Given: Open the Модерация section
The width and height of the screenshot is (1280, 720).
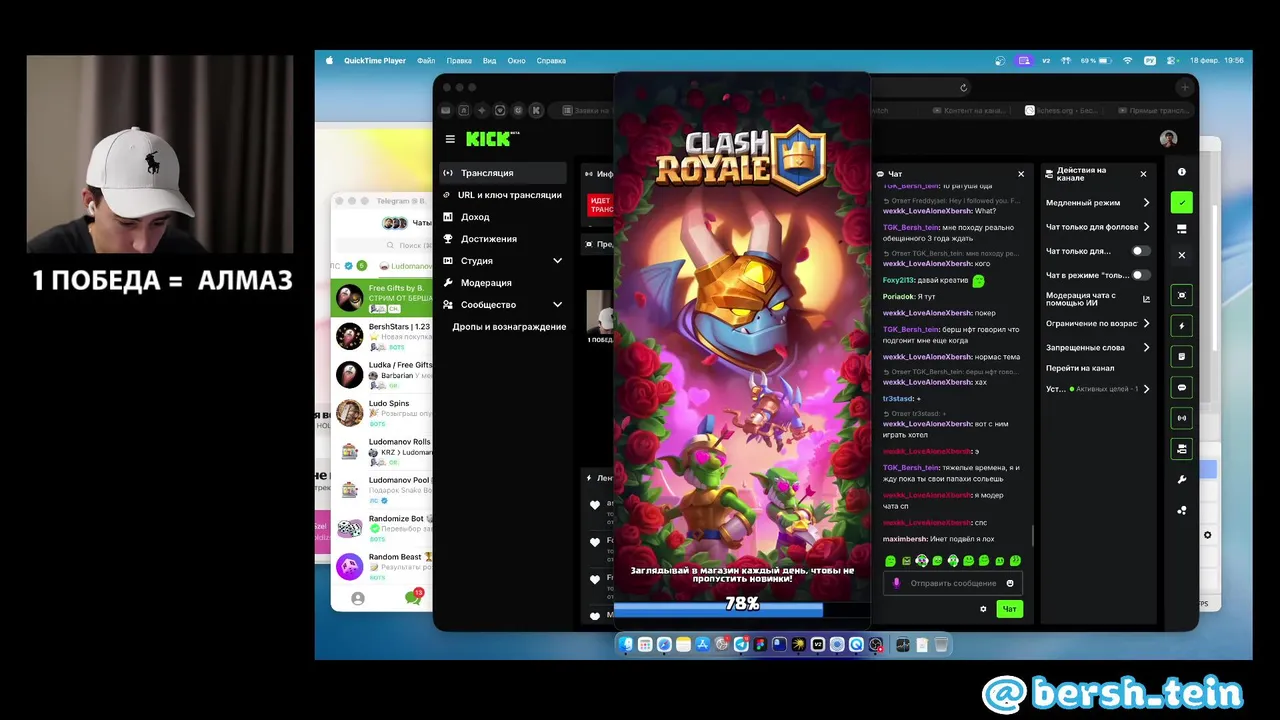Looking at the screenshot, I should pyautogui.click(x=503, y=283).
